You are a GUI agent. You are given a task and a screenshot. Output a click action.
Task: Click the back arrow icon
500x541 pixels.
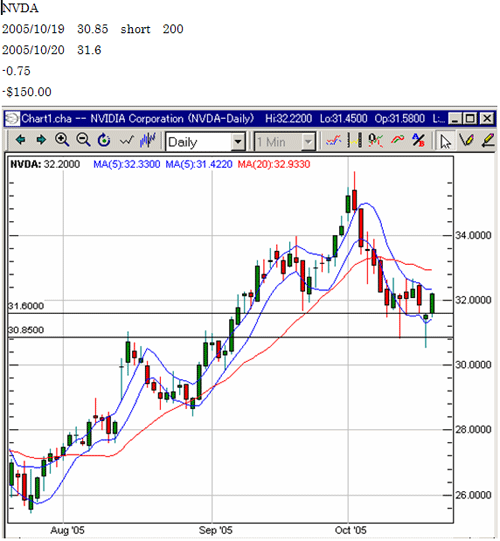click(x=21, y=140)
